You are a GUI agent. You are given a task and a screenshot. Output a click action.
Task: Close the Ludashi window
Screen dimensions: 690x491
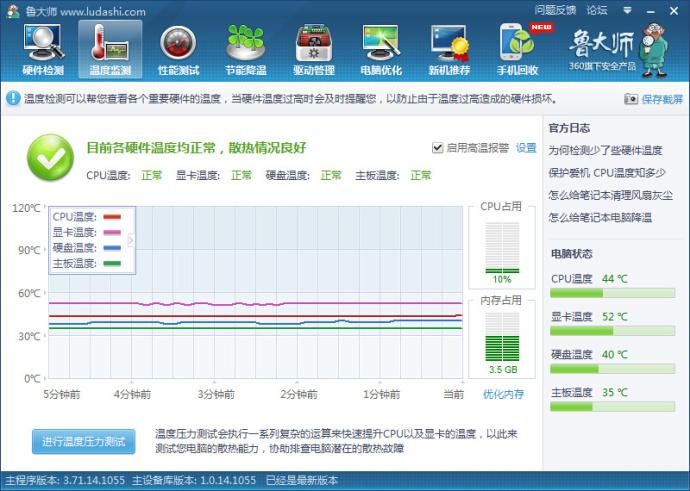[674, 11]
